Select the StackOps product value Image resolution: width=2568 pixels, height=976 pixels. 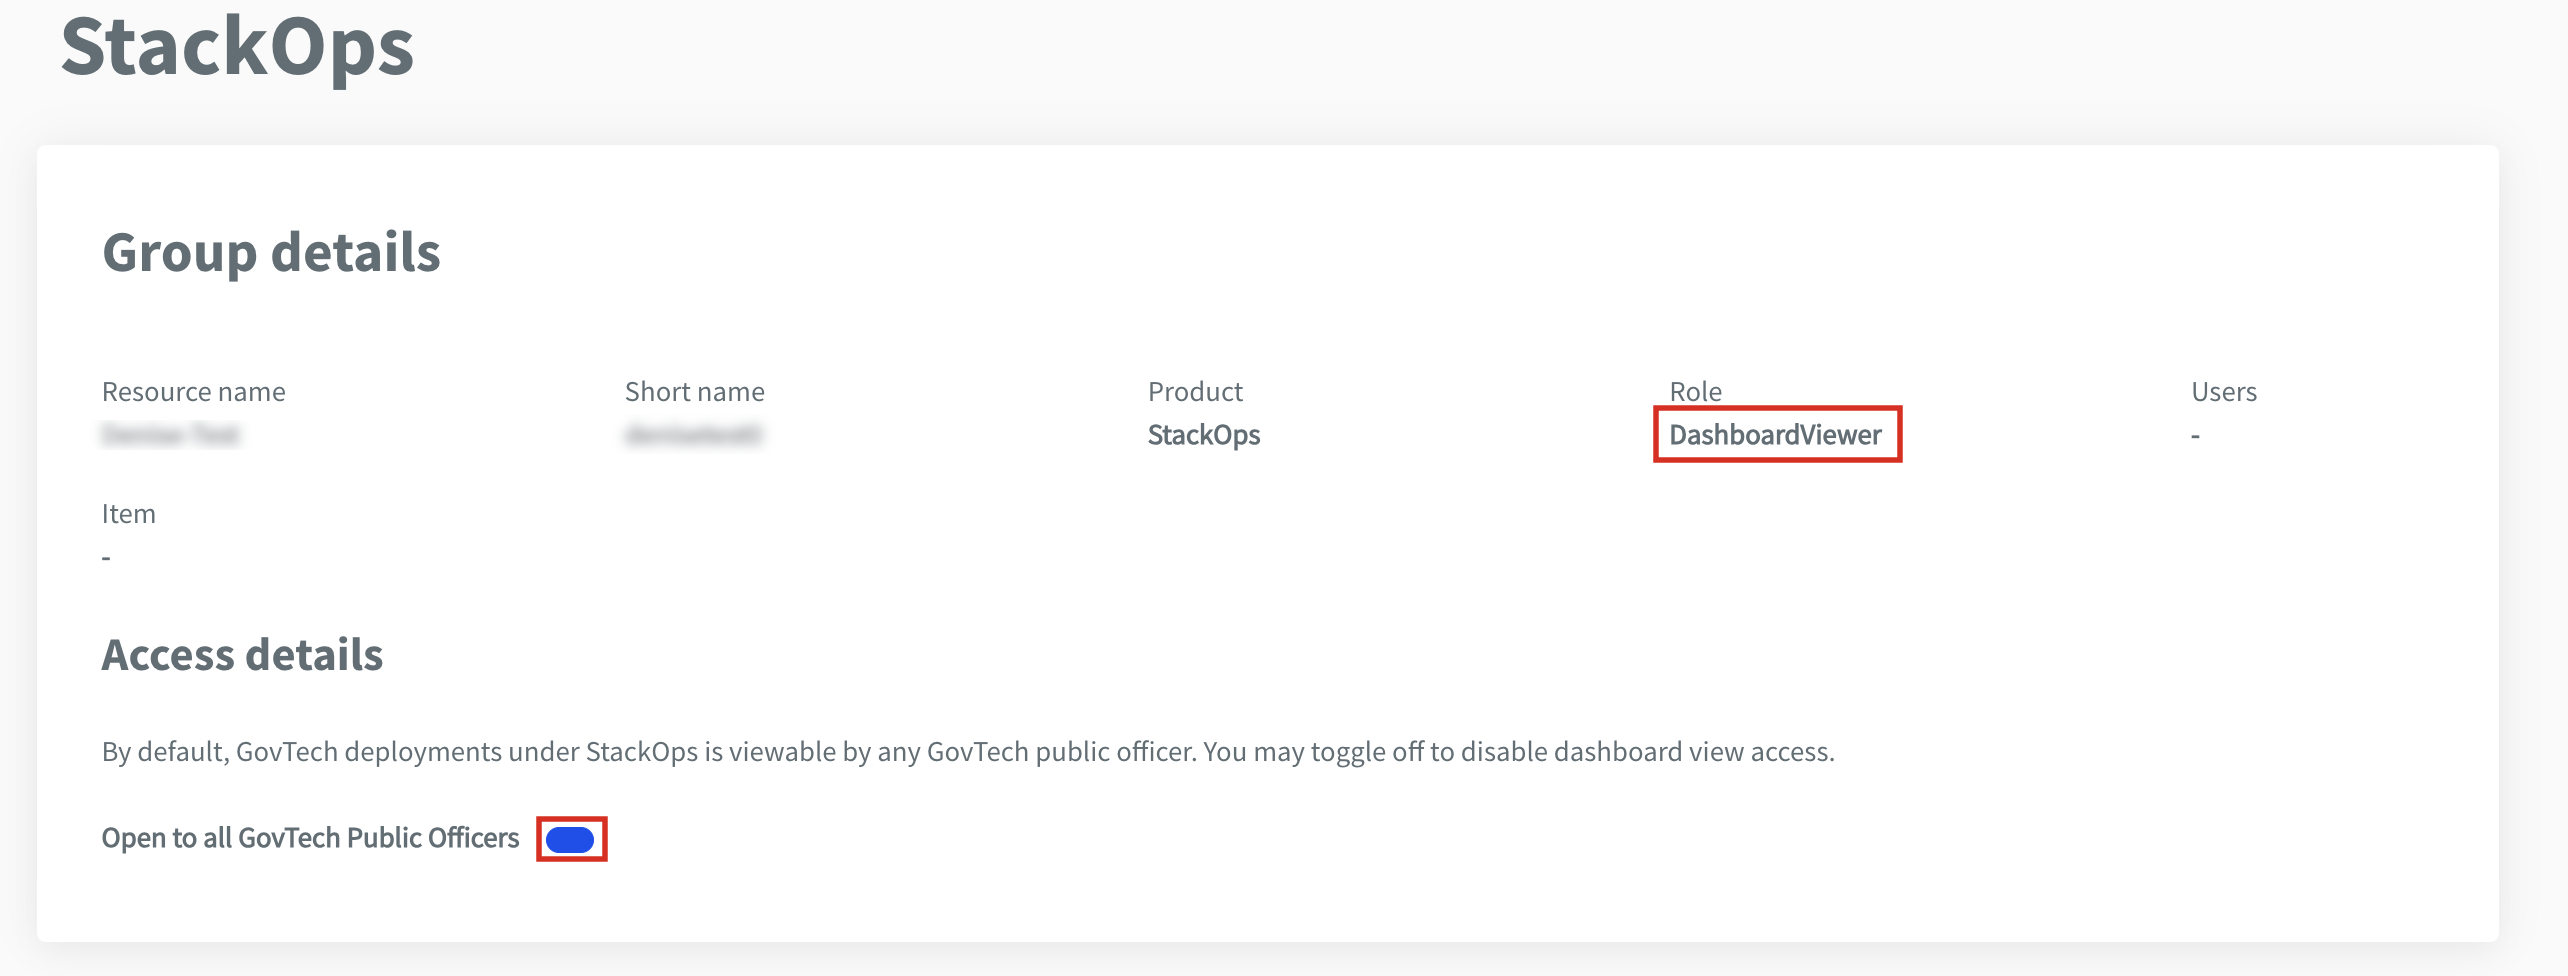coord(1204,434)
